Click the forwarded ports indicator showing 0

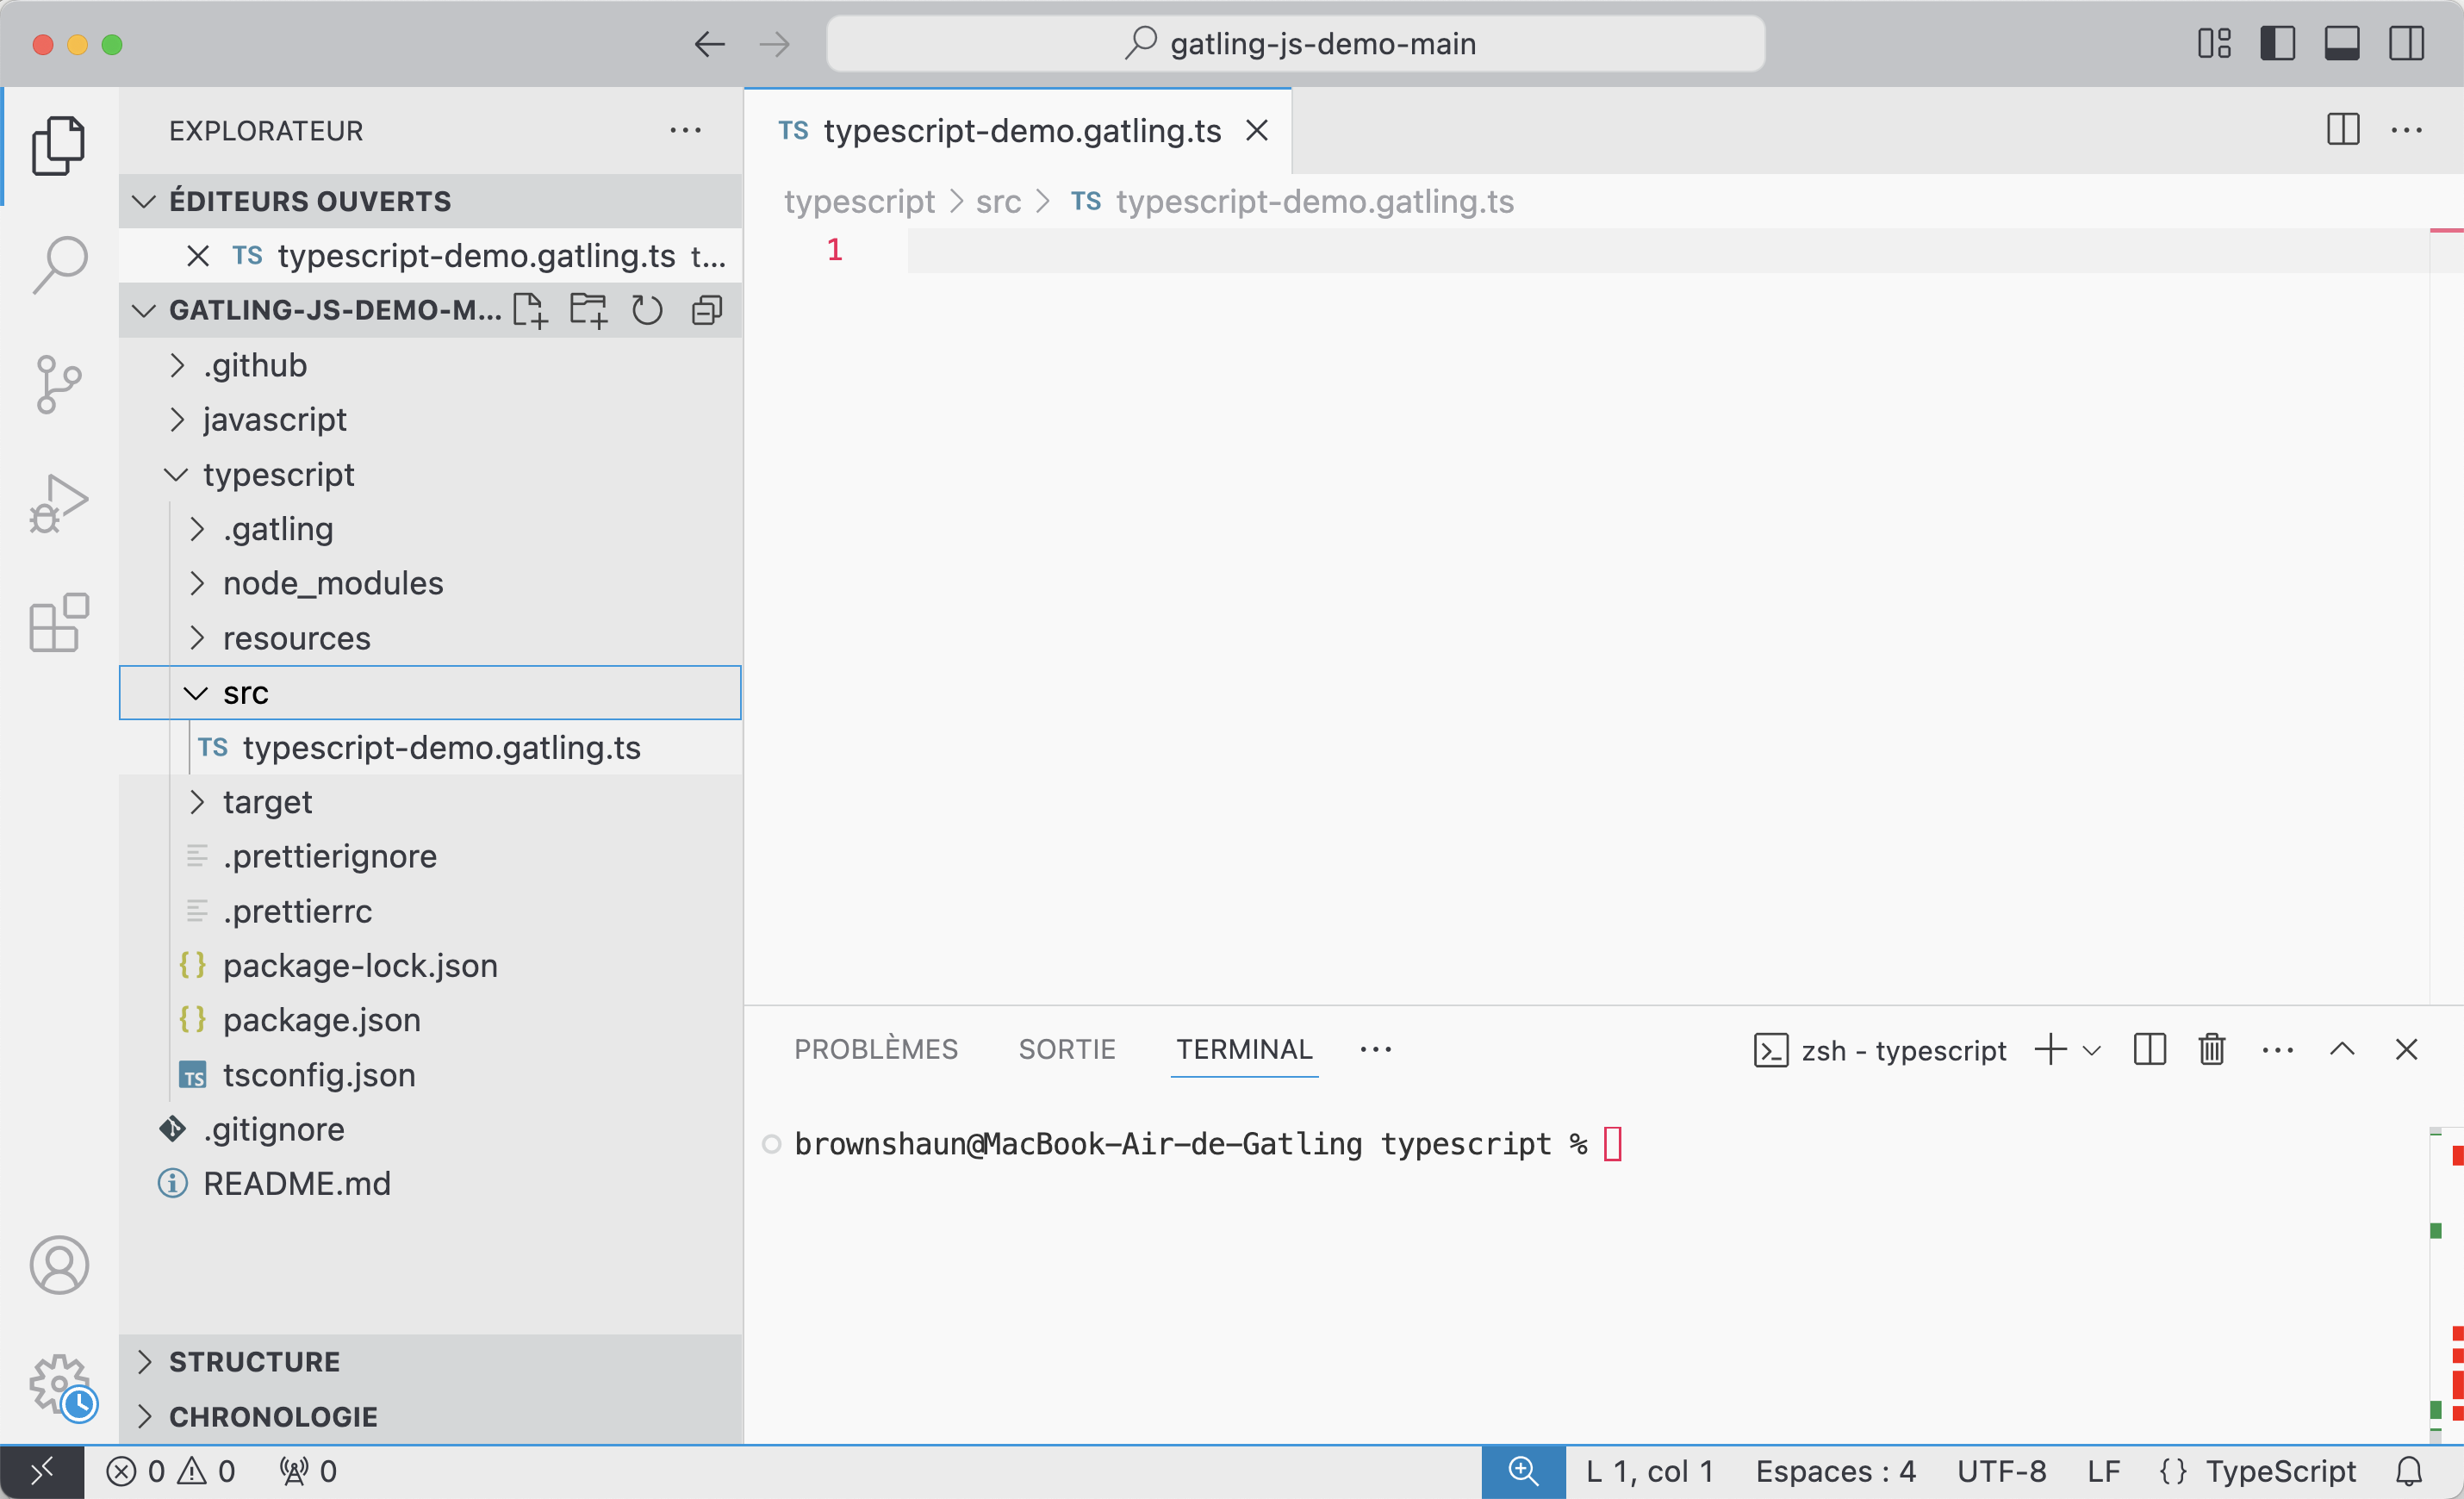pyautogui.click(x=308, y=1471)
